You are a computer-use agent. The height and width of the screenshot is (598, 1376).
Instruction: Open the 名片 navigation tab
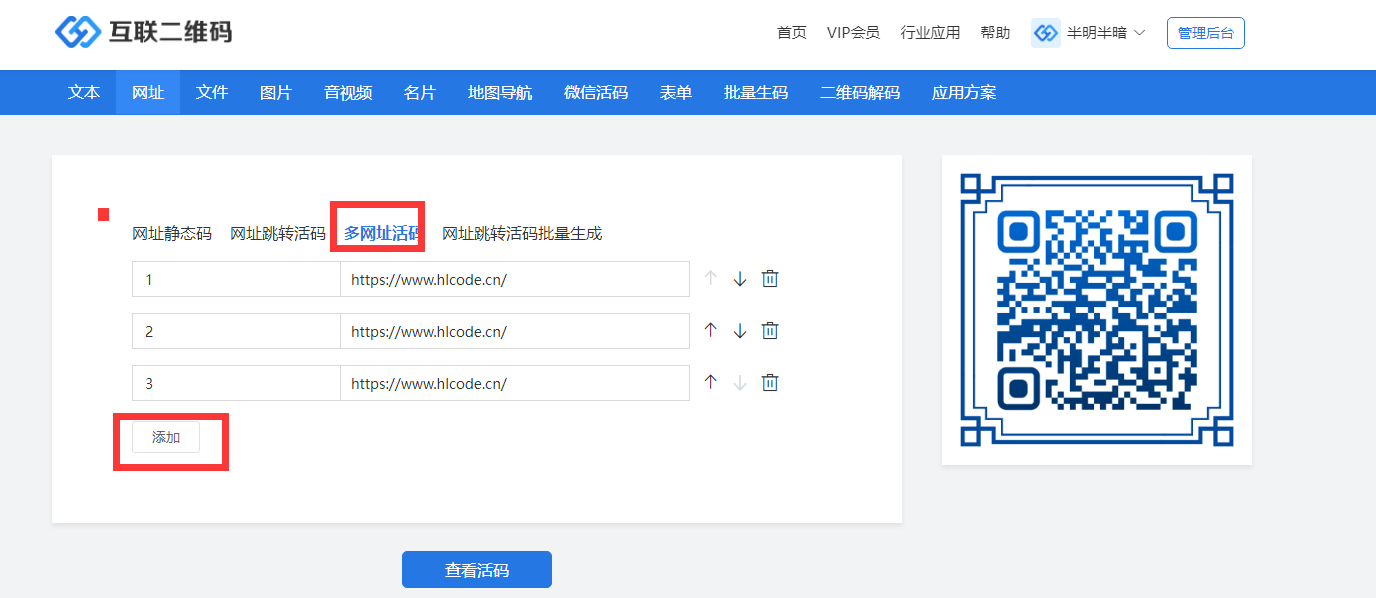pyautogui.click(x=420, y=93)
